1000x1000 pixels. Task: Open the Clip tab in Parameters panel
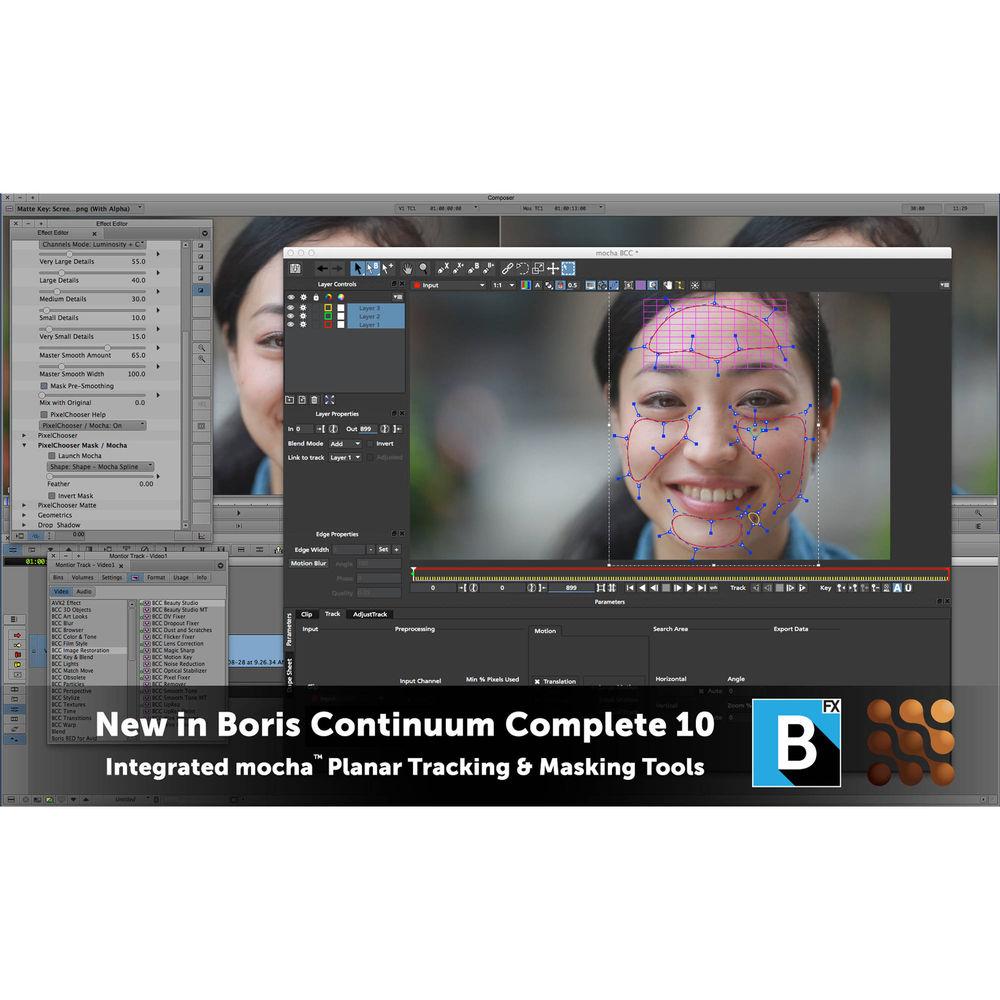click(x=309, y=614)
